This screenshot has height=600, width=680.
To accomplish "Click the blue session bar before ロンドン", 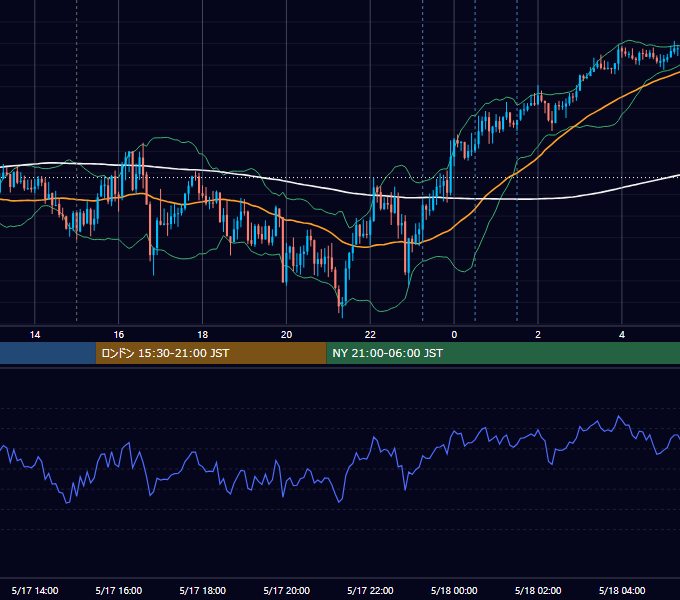I will [48, 353].
